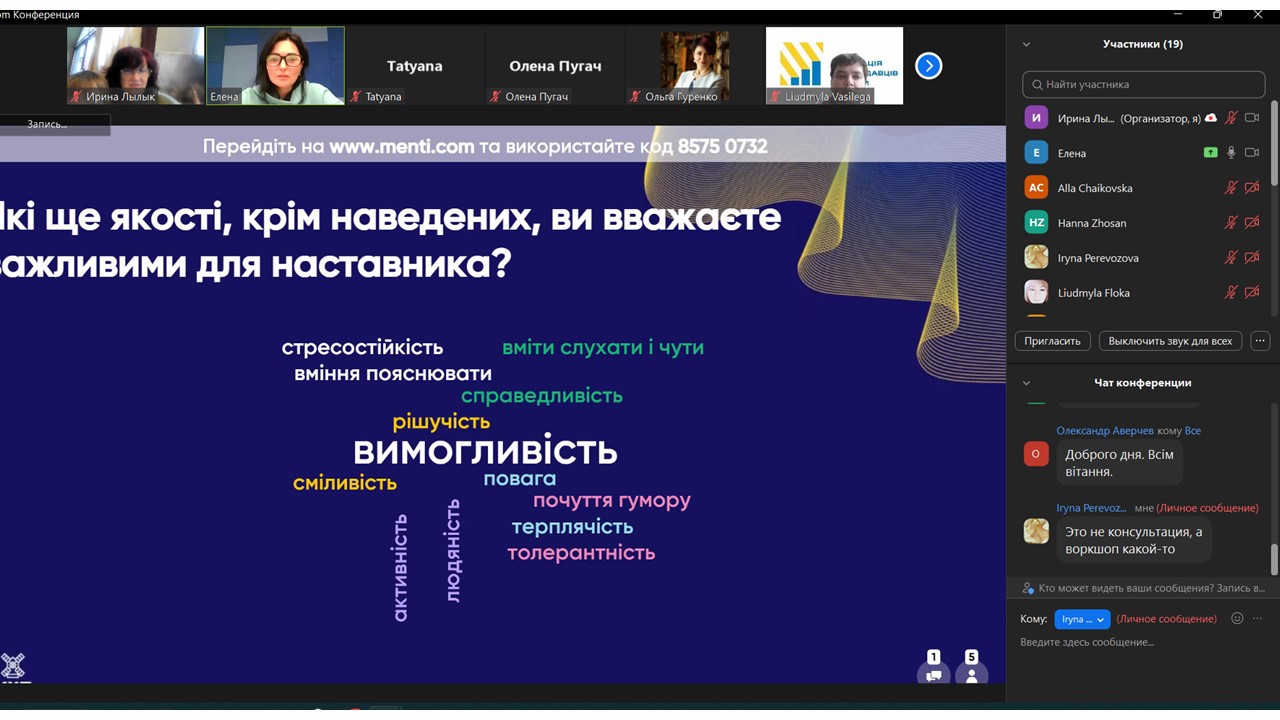Click the Найти участника search field
The width and height of the screenshot is (1280, 720).
tap(1143, 85)
